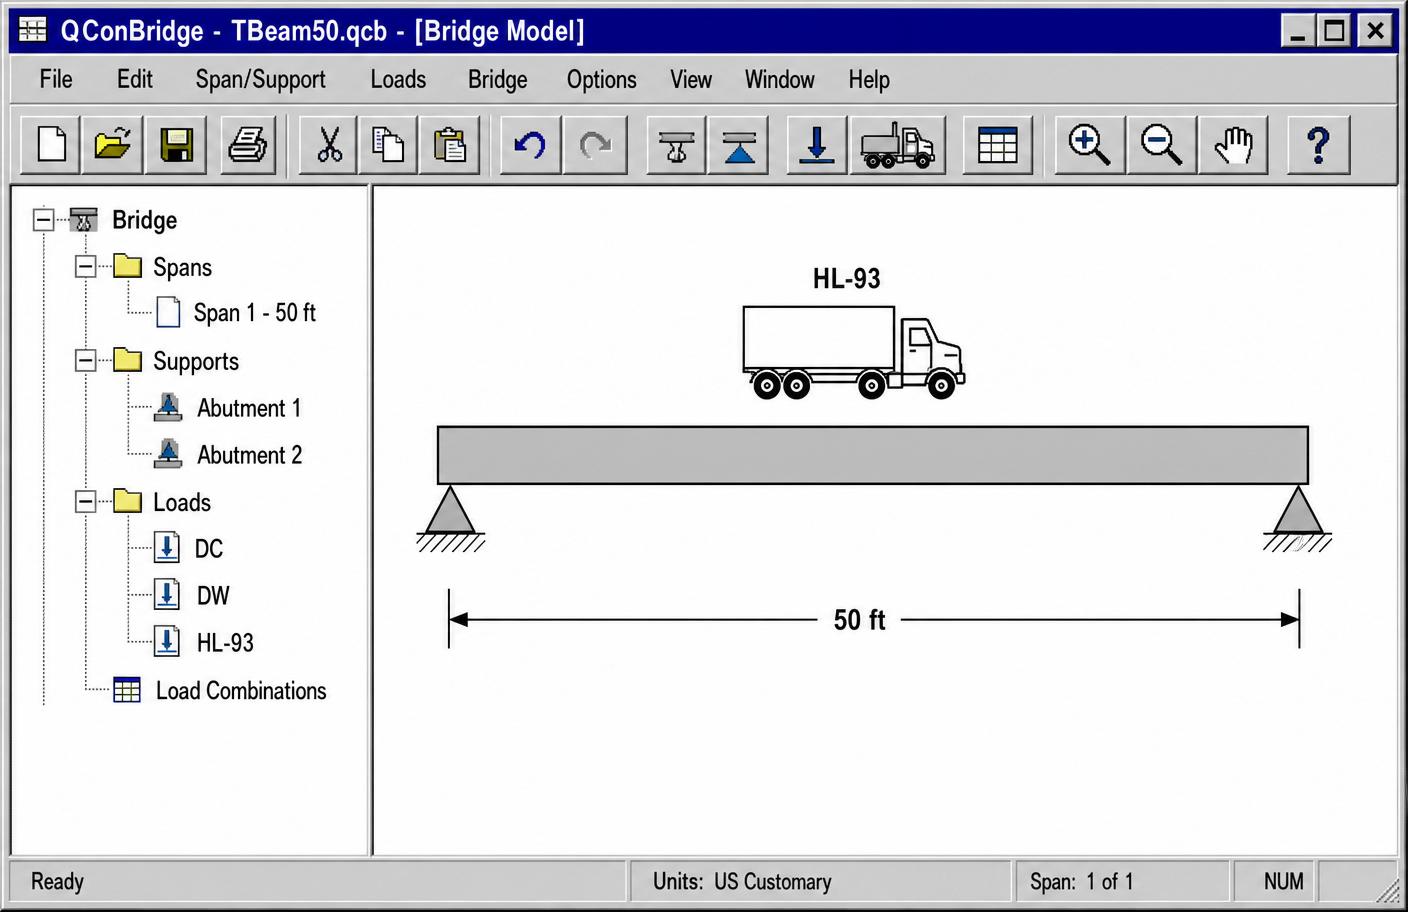Select the hand pan tool
This screenshot has height=912, width=1408.
coord(1234,146)
